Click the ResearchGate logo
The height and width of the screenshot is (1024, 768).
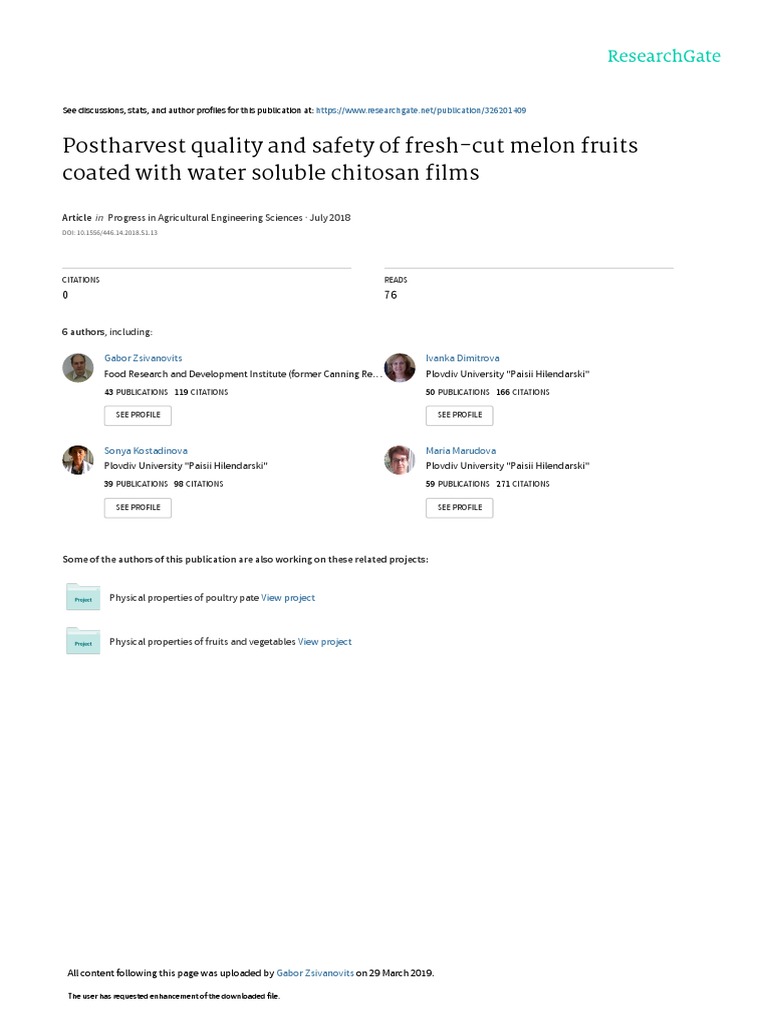coord(664,56)
